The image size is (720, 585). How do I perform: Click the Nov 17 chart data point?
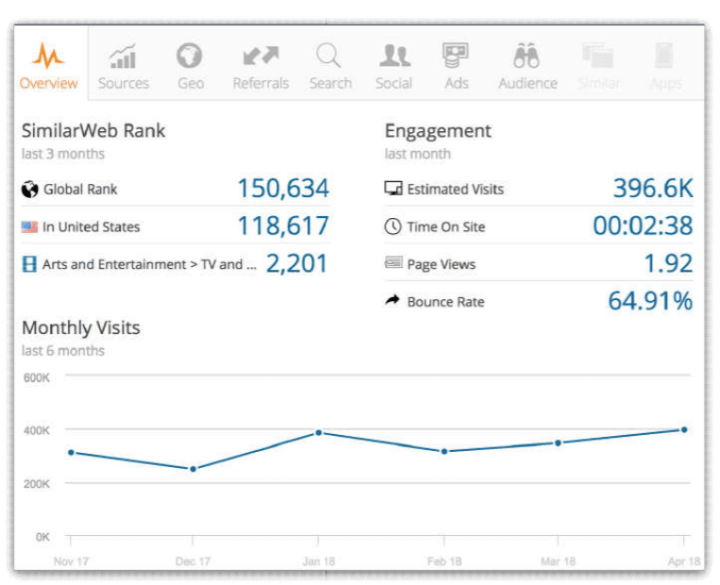pos(71,452)
